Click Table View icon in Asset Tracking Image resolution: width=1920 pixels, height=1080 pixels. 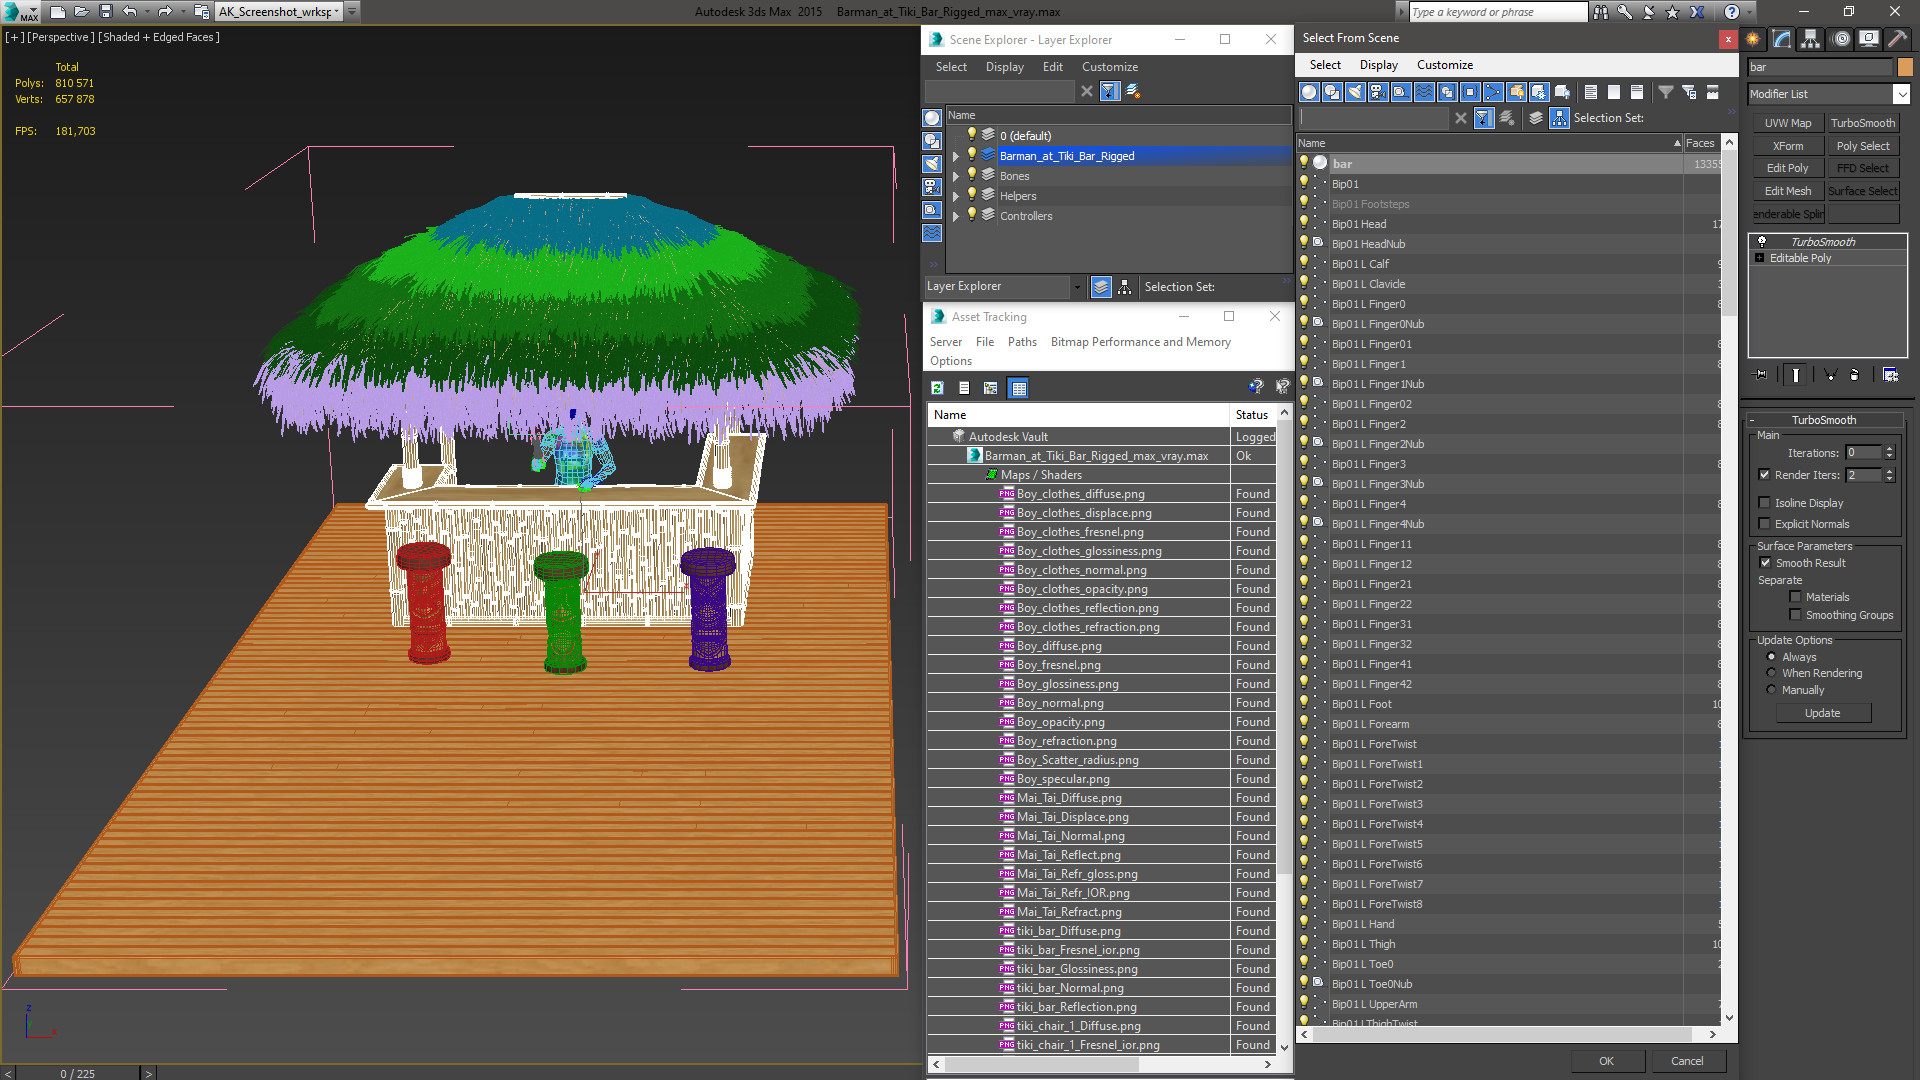(1018, 388)
